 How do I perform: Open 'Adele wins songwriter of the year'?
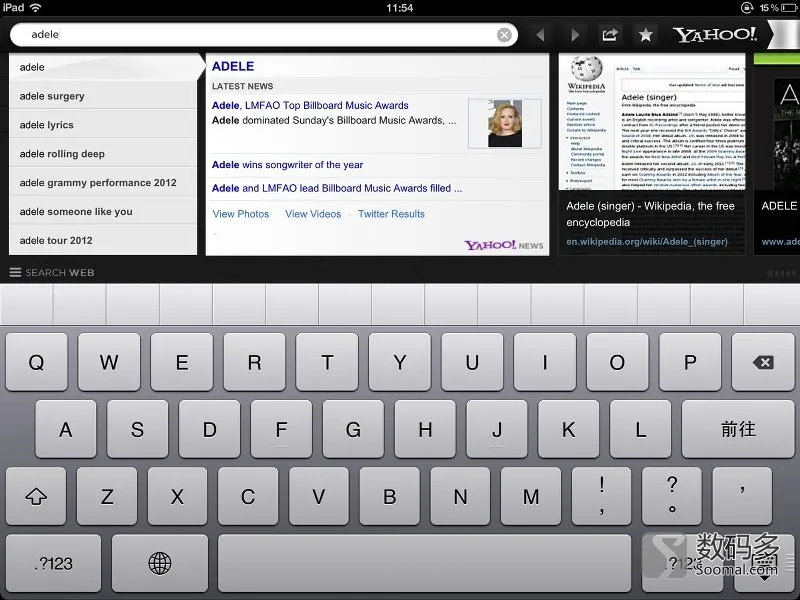point(287,165)
